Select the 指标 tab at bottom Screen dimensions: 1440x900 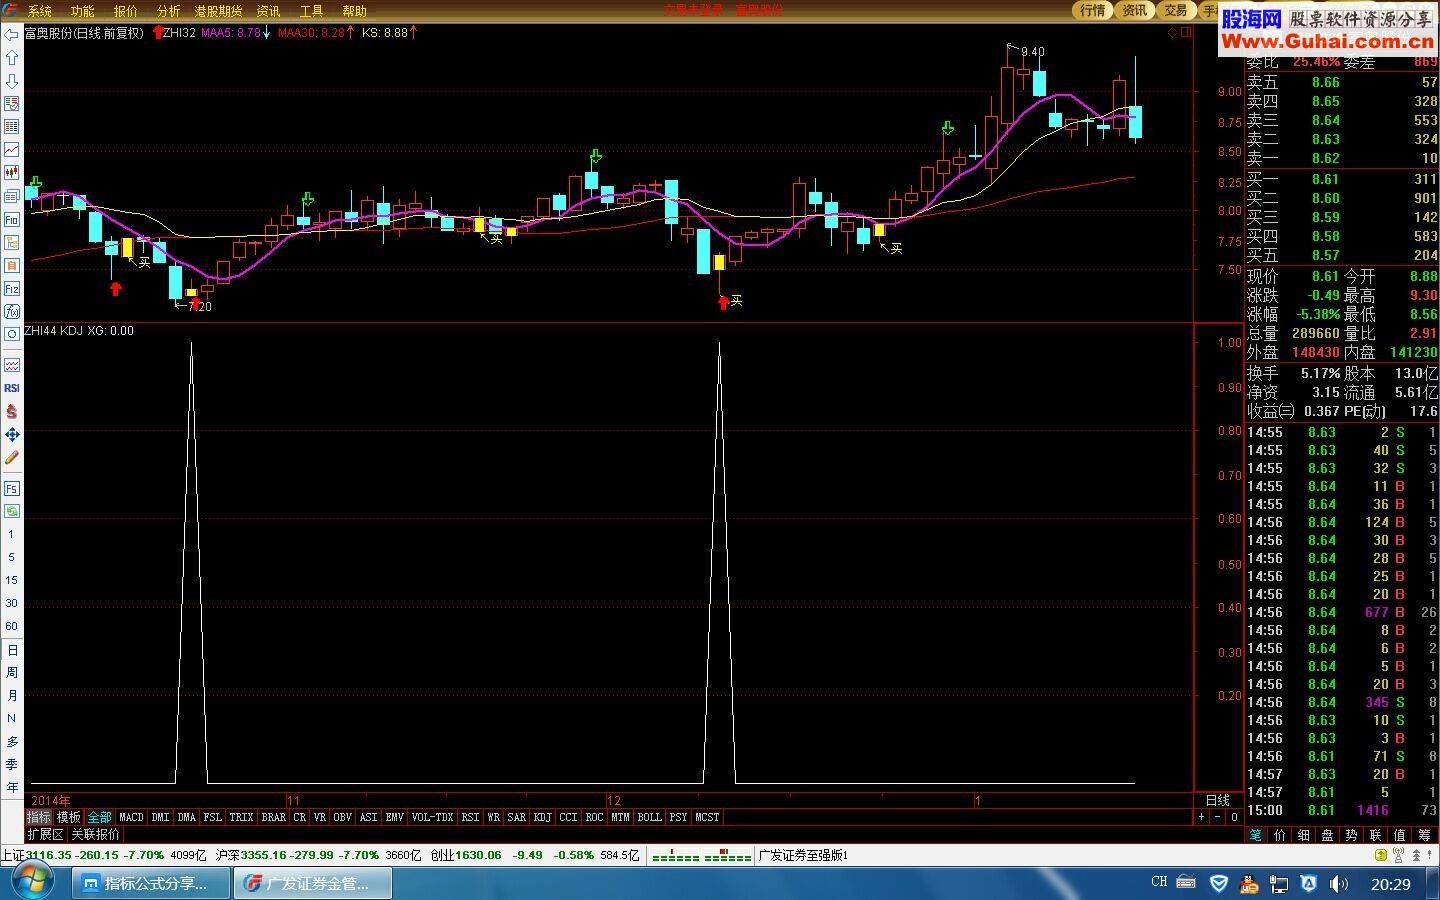(39, 817)
